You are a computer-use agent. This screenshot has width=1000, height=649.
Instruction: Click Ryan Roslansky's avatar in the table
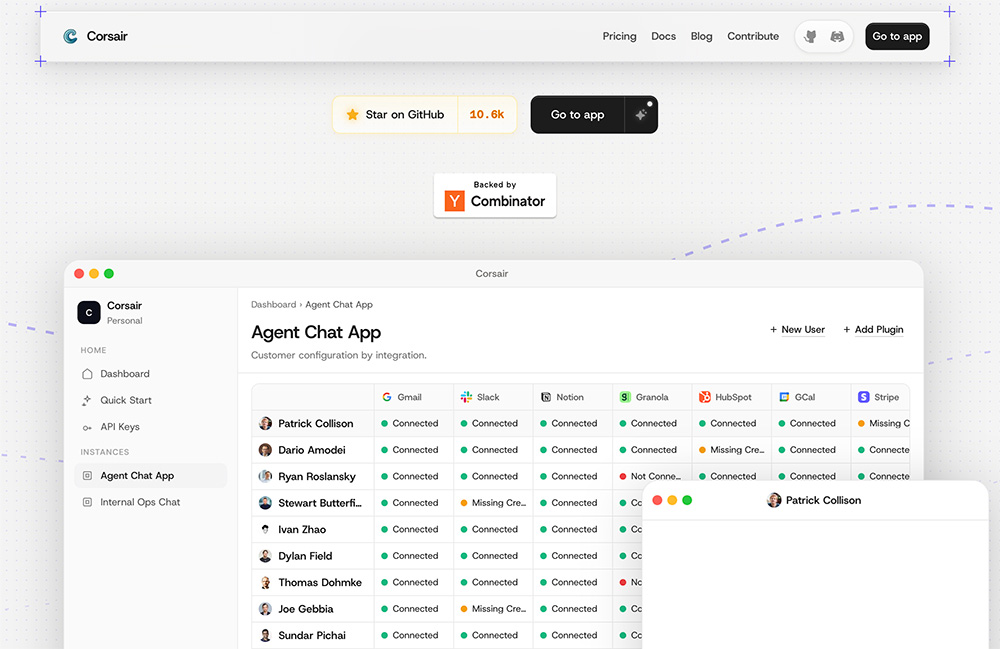[265, 476]
